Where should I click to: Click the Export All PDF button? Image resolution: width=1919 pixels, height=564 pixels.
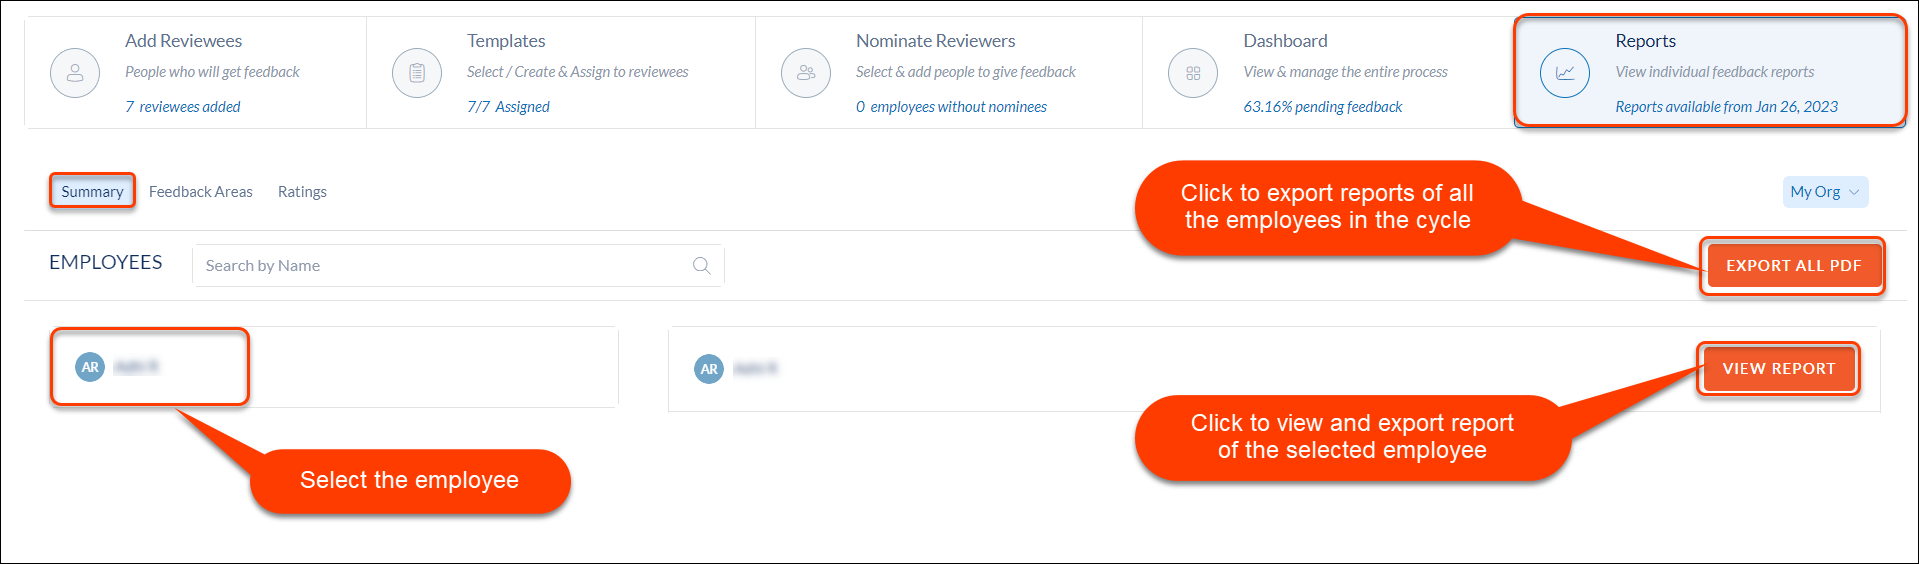(1793, 266)
